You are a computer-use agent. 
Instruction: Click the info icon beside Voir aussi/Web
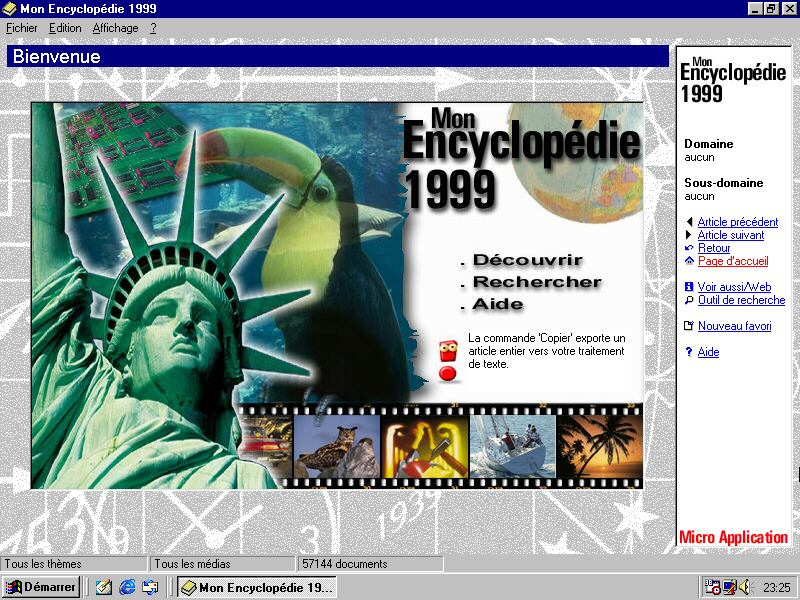(689, 287)
